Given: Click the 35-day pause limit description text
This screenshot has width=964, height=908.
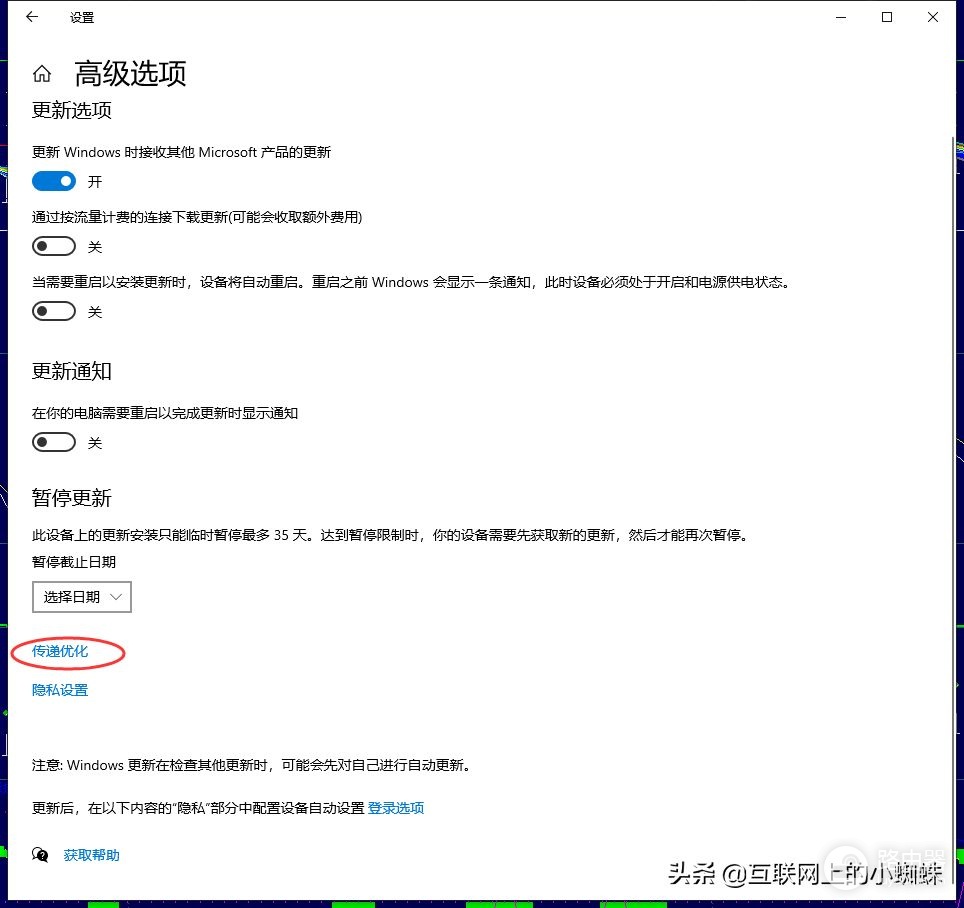Looking at the screenshot, I should 392,535.
